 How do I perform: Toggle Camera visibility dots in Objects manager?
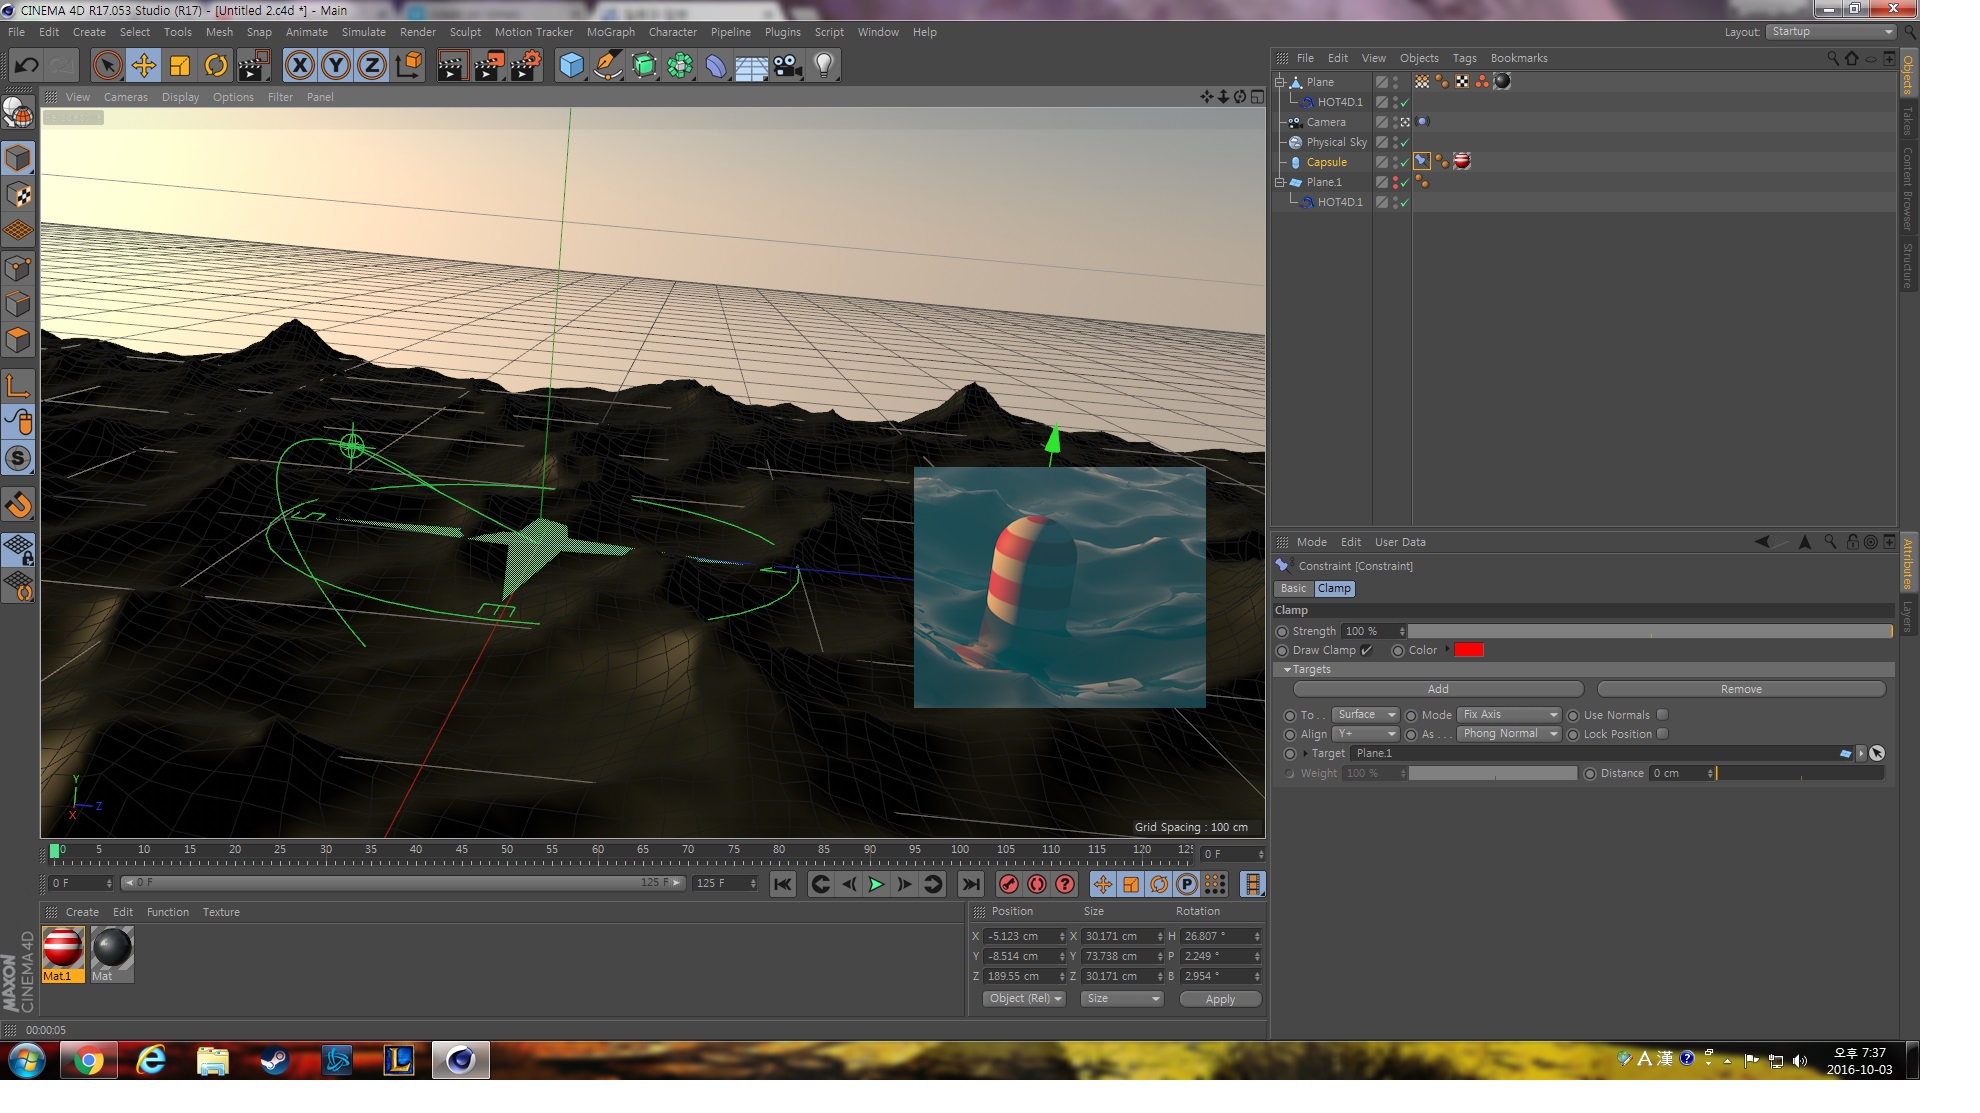coord(1396,122)
